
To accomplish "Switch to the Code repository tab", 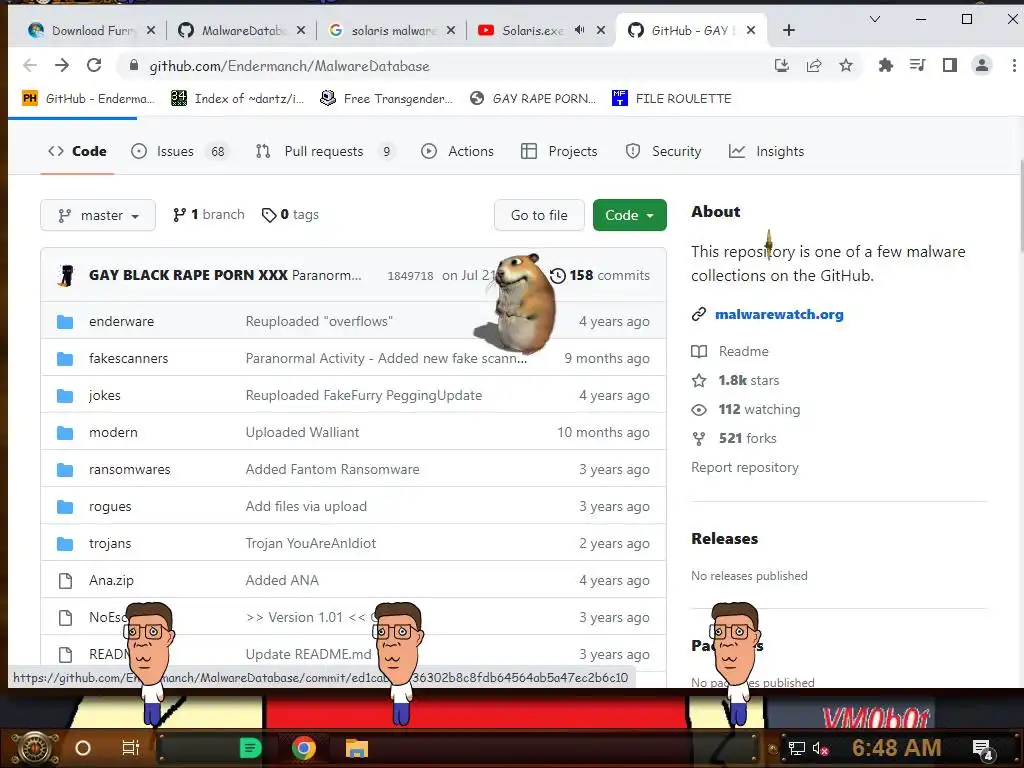I will click(x=77, y=152).
